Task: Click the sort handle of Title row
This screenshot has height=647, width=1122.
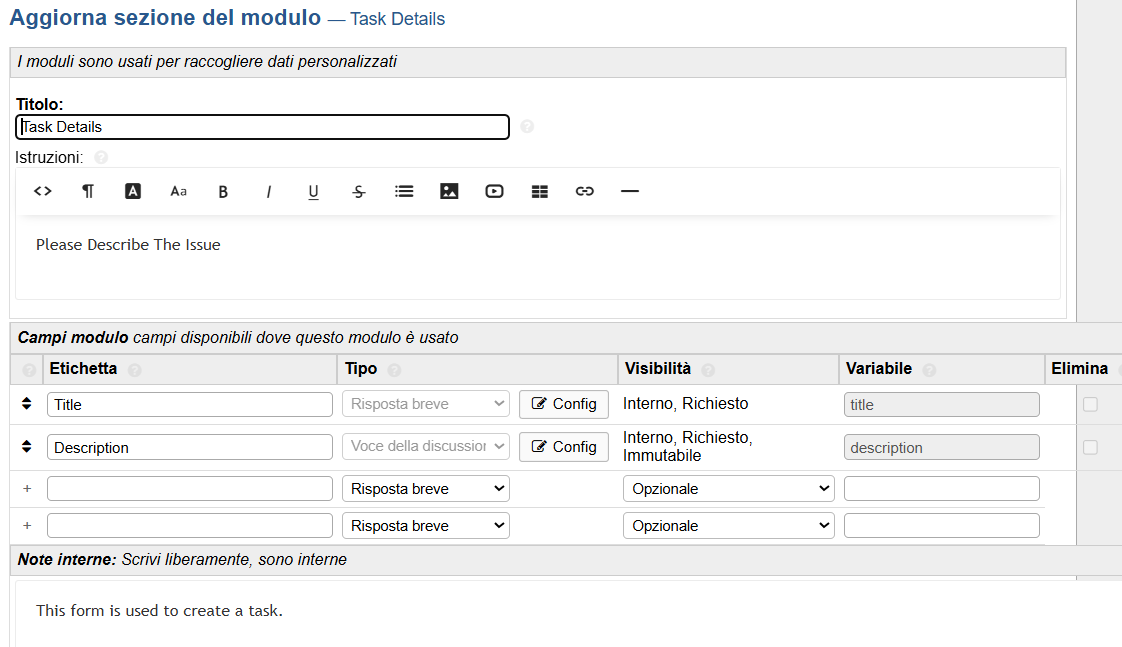Action: point(27,404)
